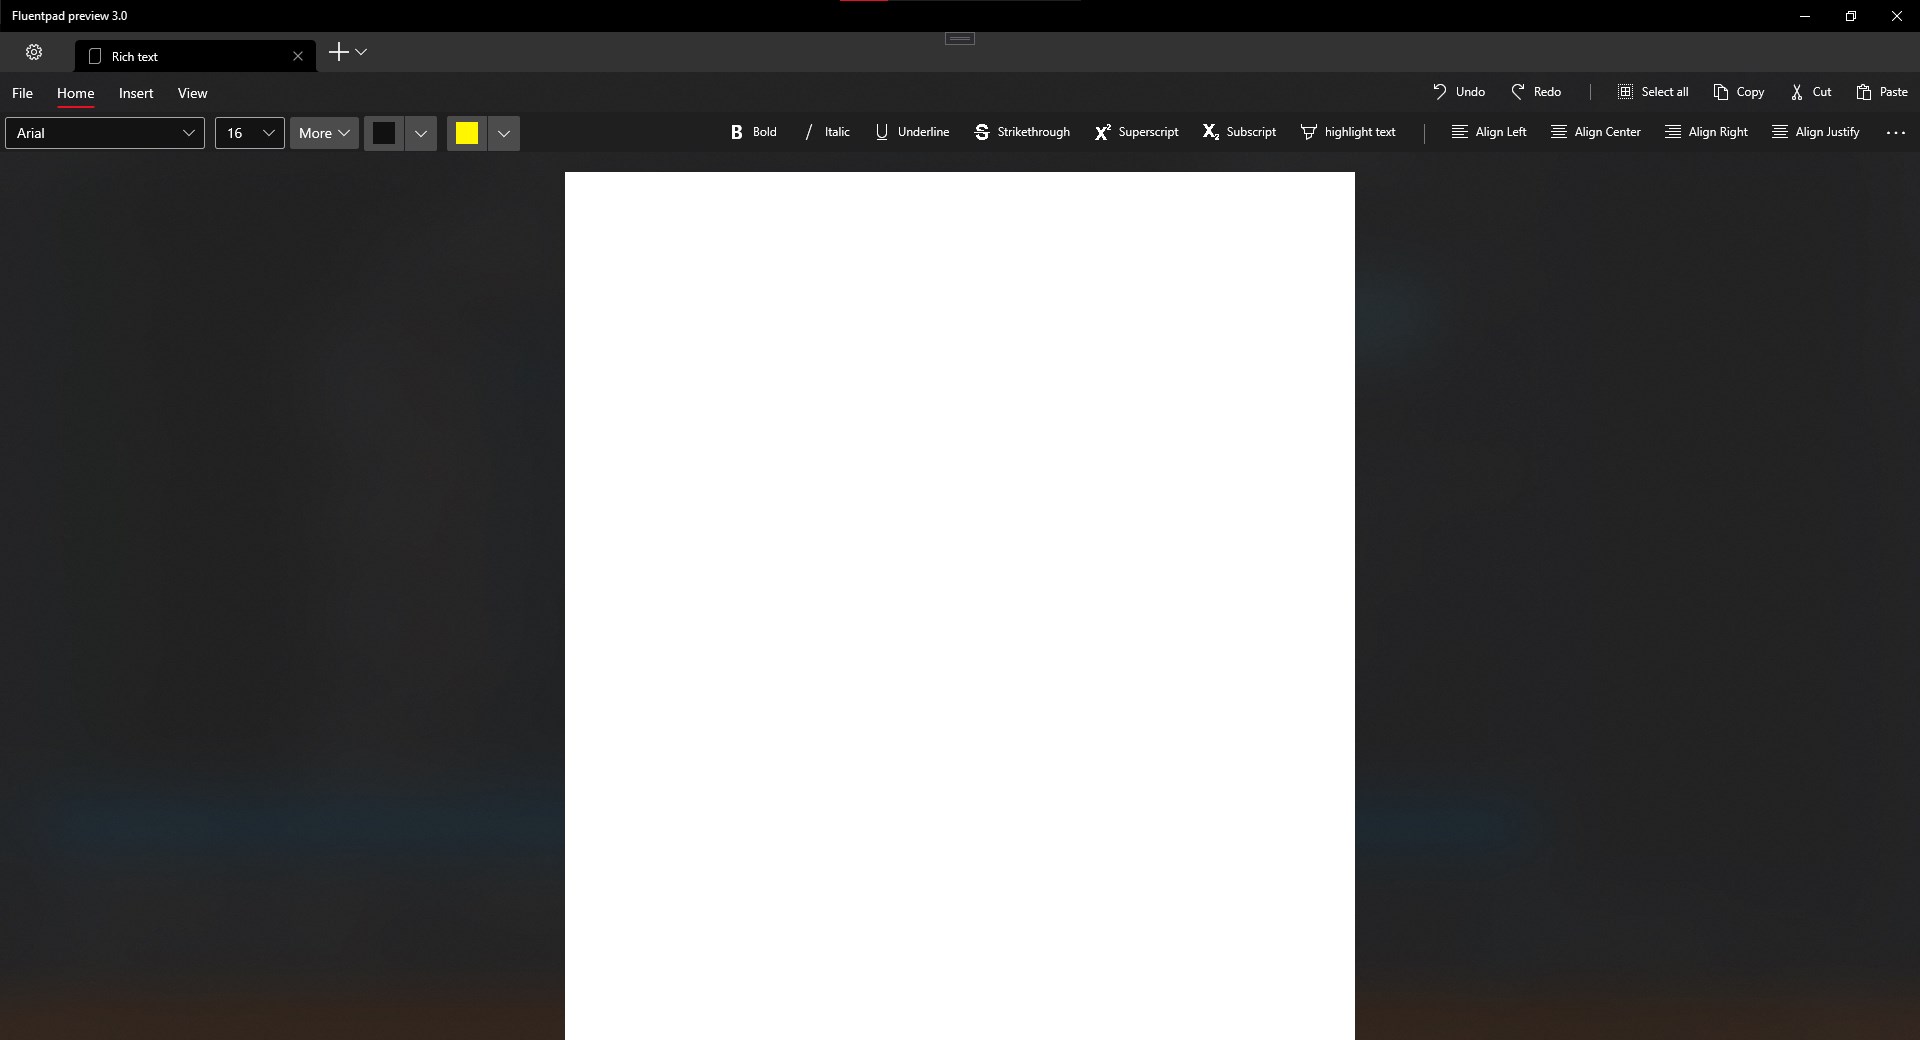Click the Align Center button

pyautogui.click(x=1595, y=132)
